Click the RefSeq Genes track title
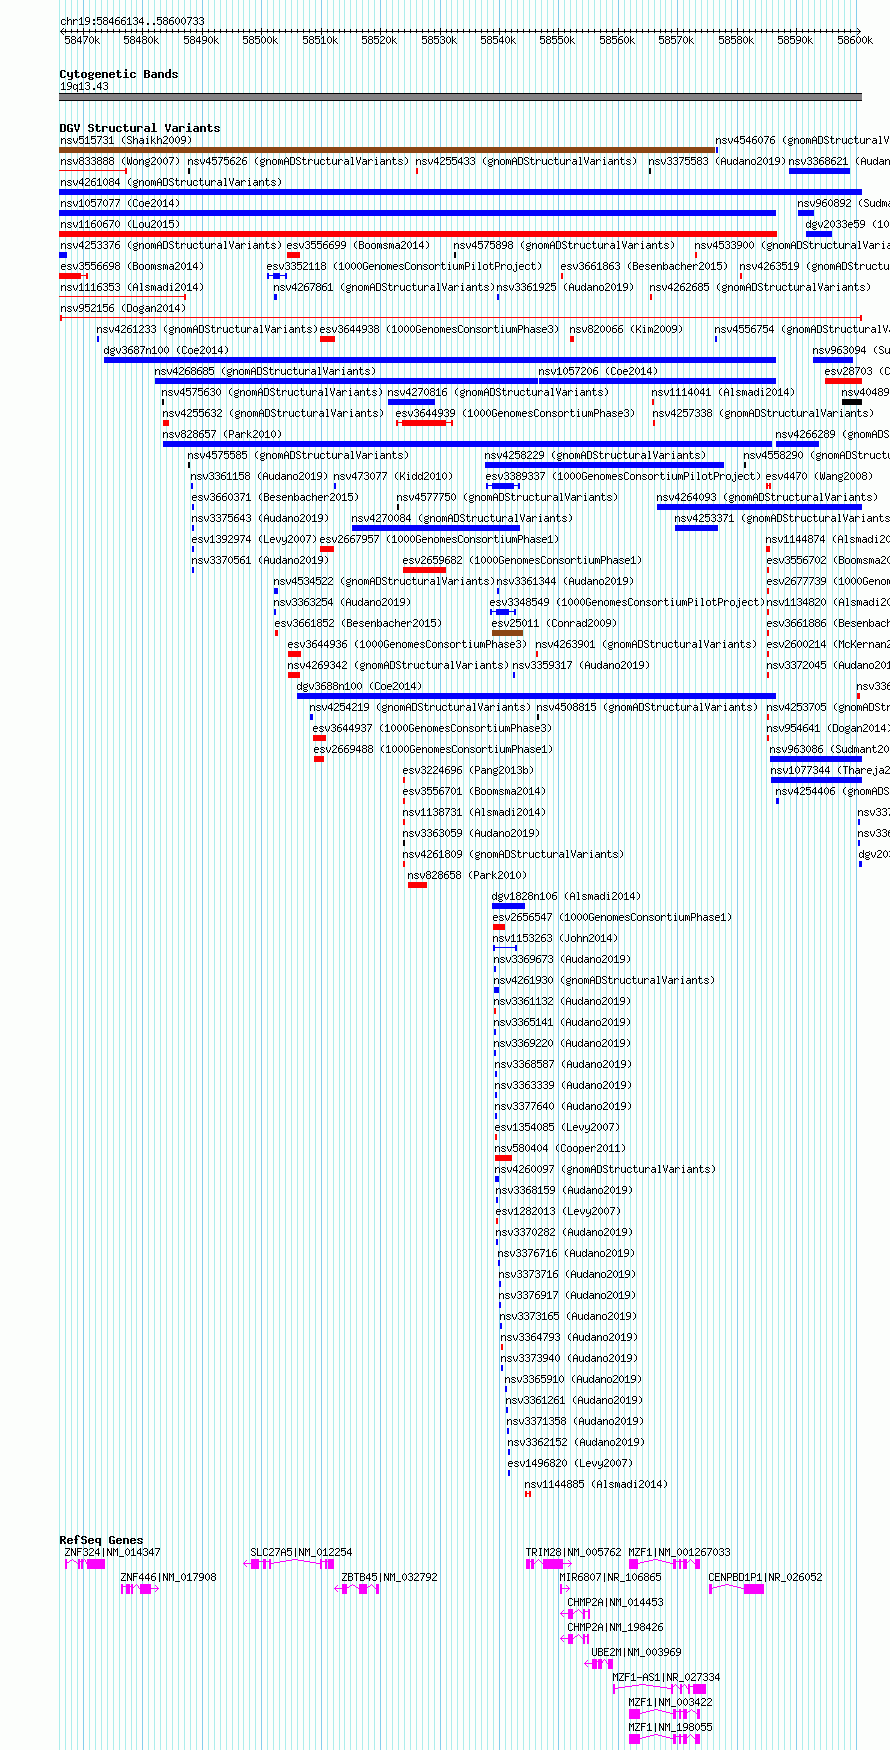Image resolution: width=890 pixels, height=1750 pixels. coord(101,1540)
